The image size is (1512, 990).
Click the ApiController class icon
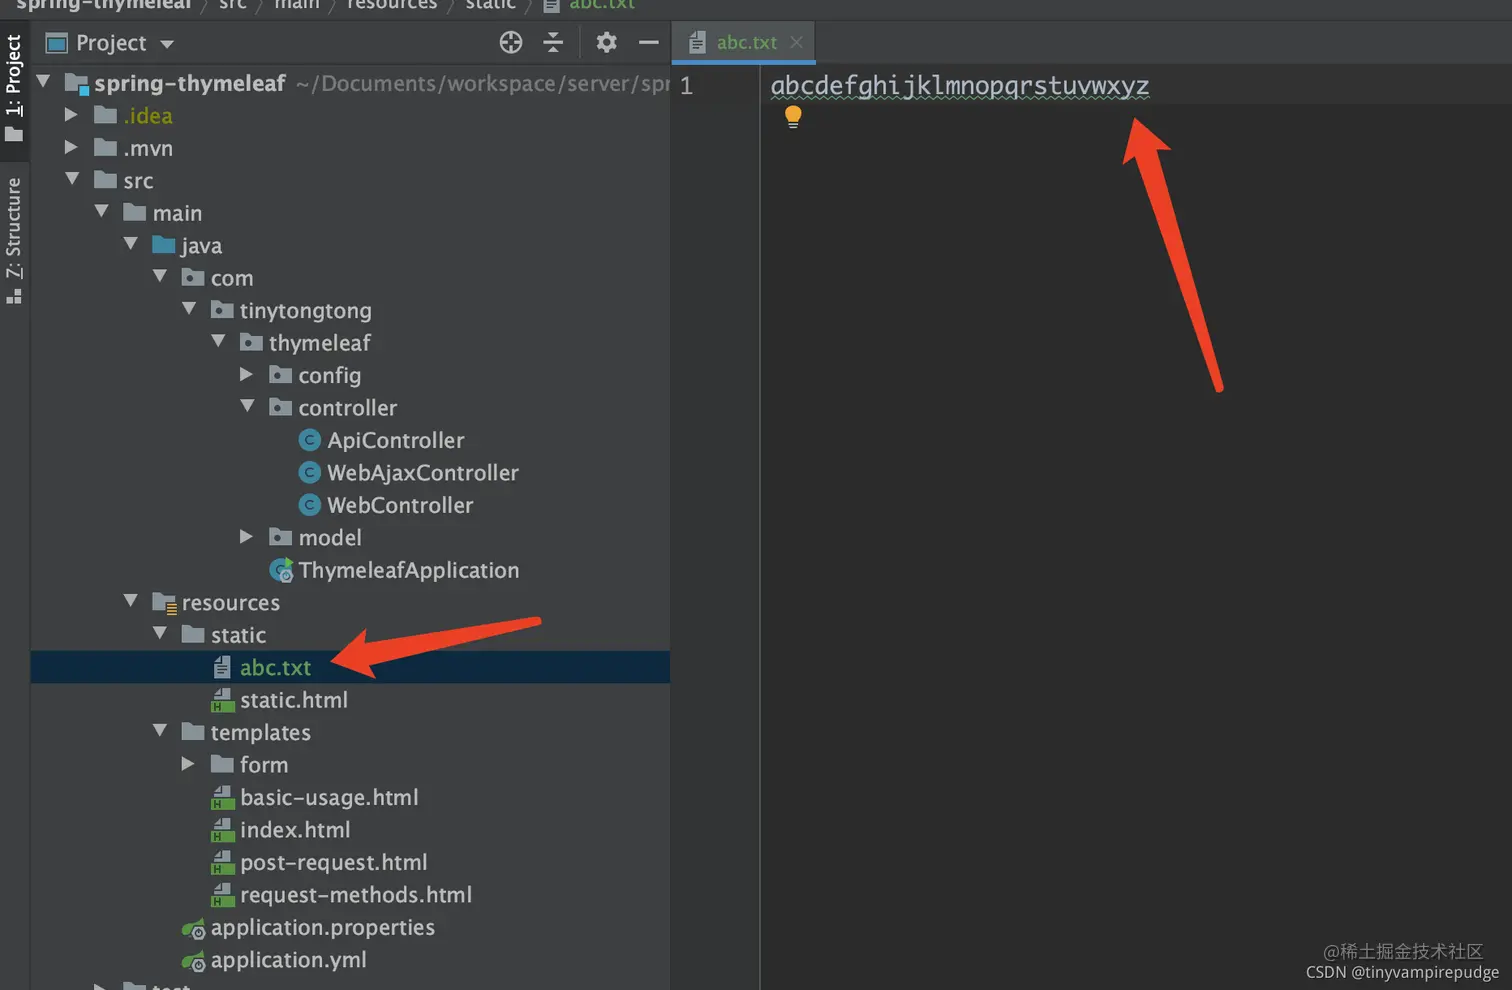[x=310, y=440]
